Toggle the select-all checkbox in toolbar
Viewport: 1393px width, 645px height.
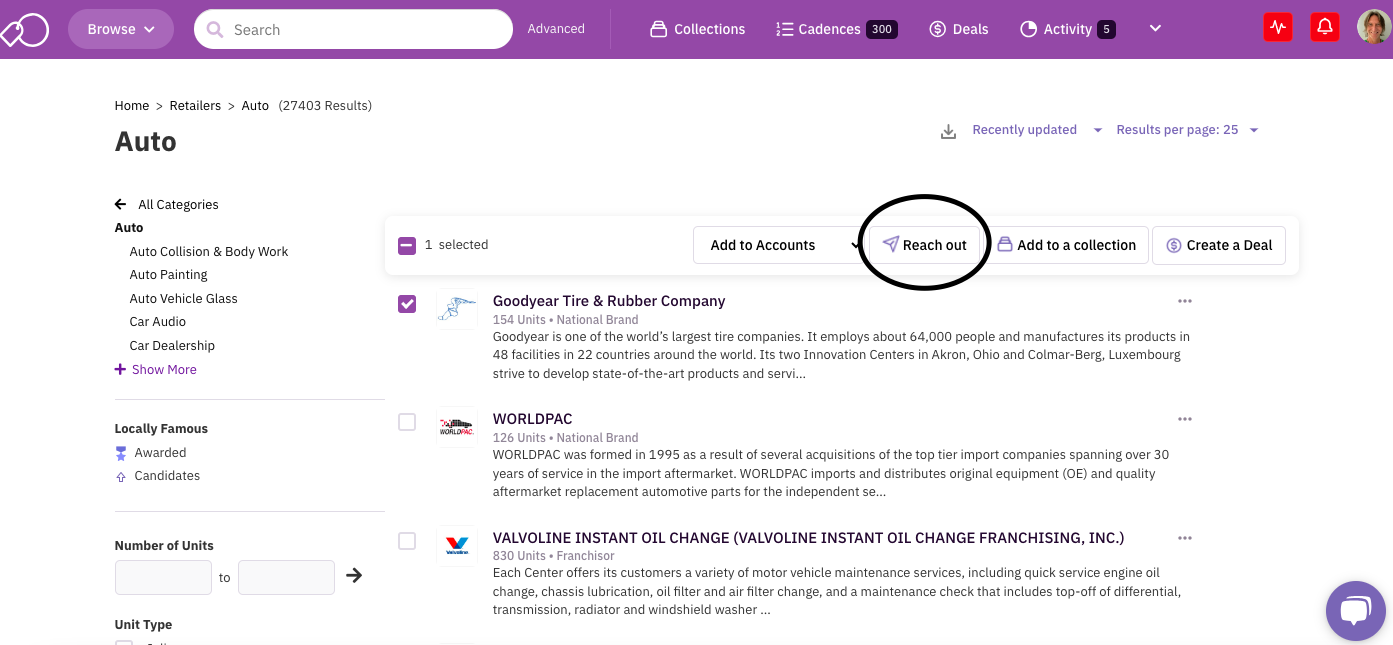(407, 245)
